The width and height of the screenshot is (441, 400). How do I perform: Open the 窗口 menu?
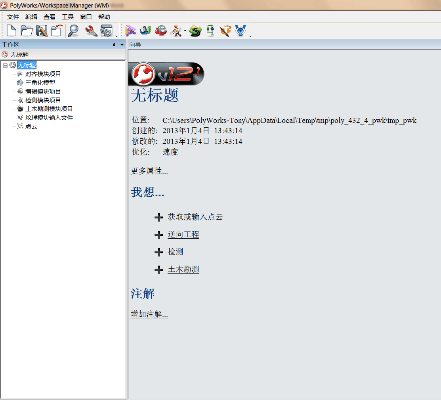[86, 17]
